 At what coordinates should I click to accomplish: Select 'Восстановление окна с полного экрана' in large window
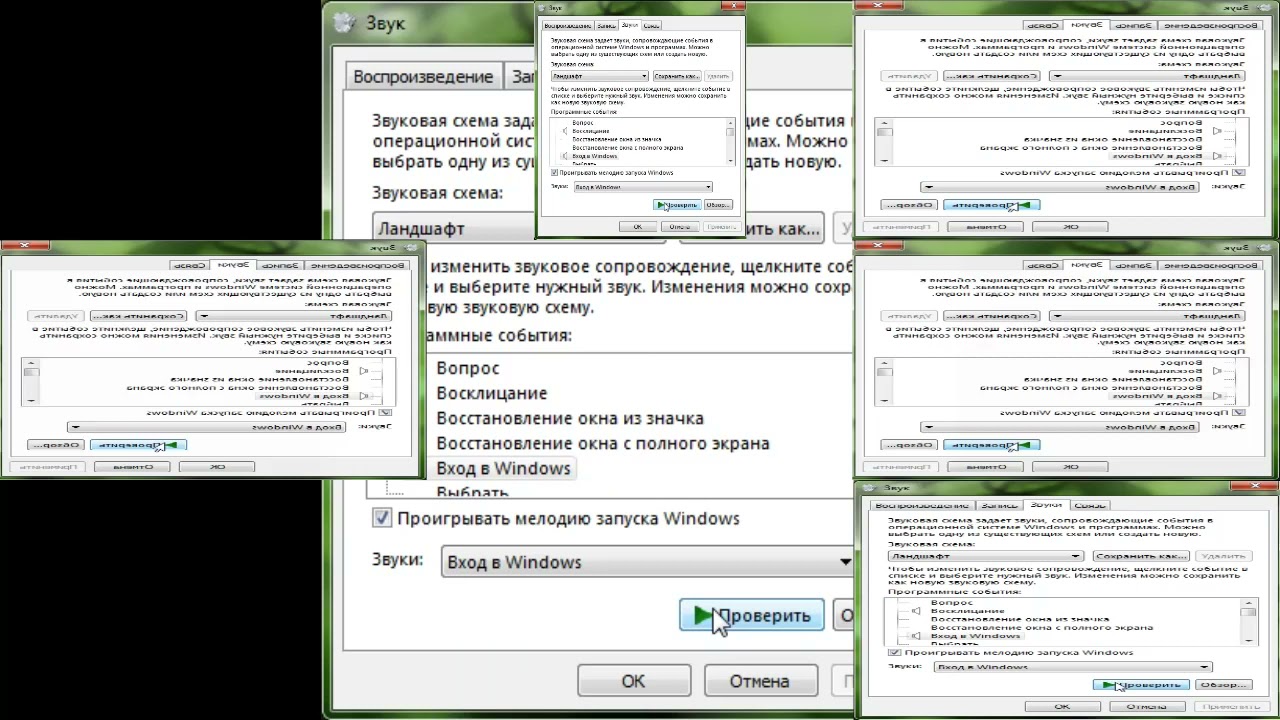pos(603,444)
